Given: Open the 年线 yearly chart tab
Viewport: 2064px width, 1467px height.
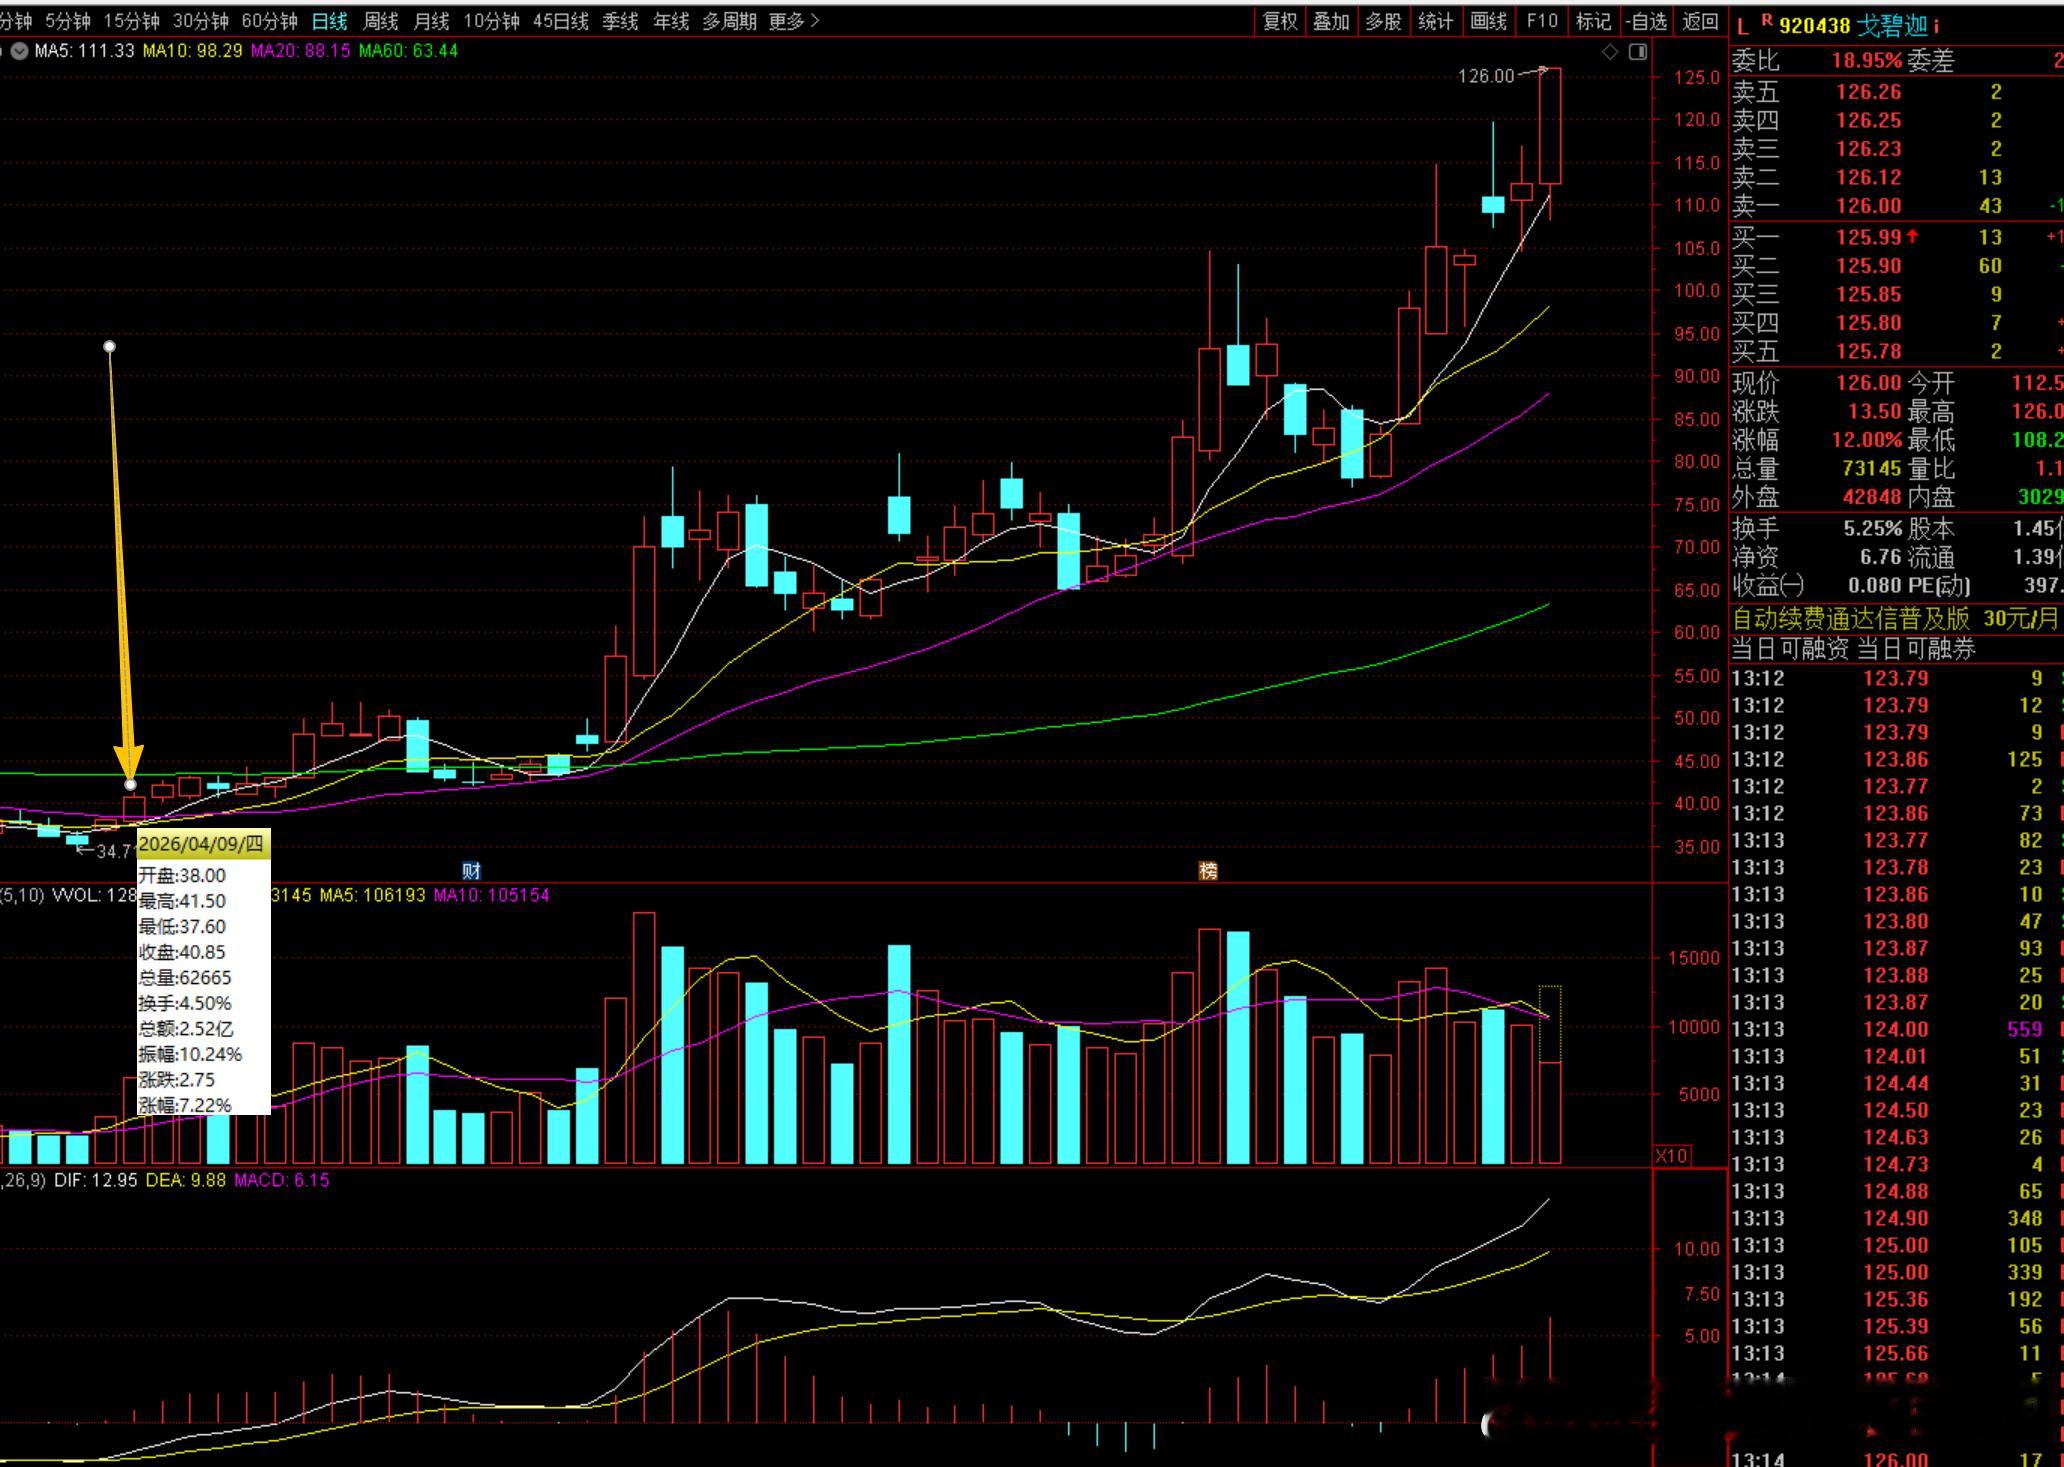Looking at the screenshot, I should 671,21.
